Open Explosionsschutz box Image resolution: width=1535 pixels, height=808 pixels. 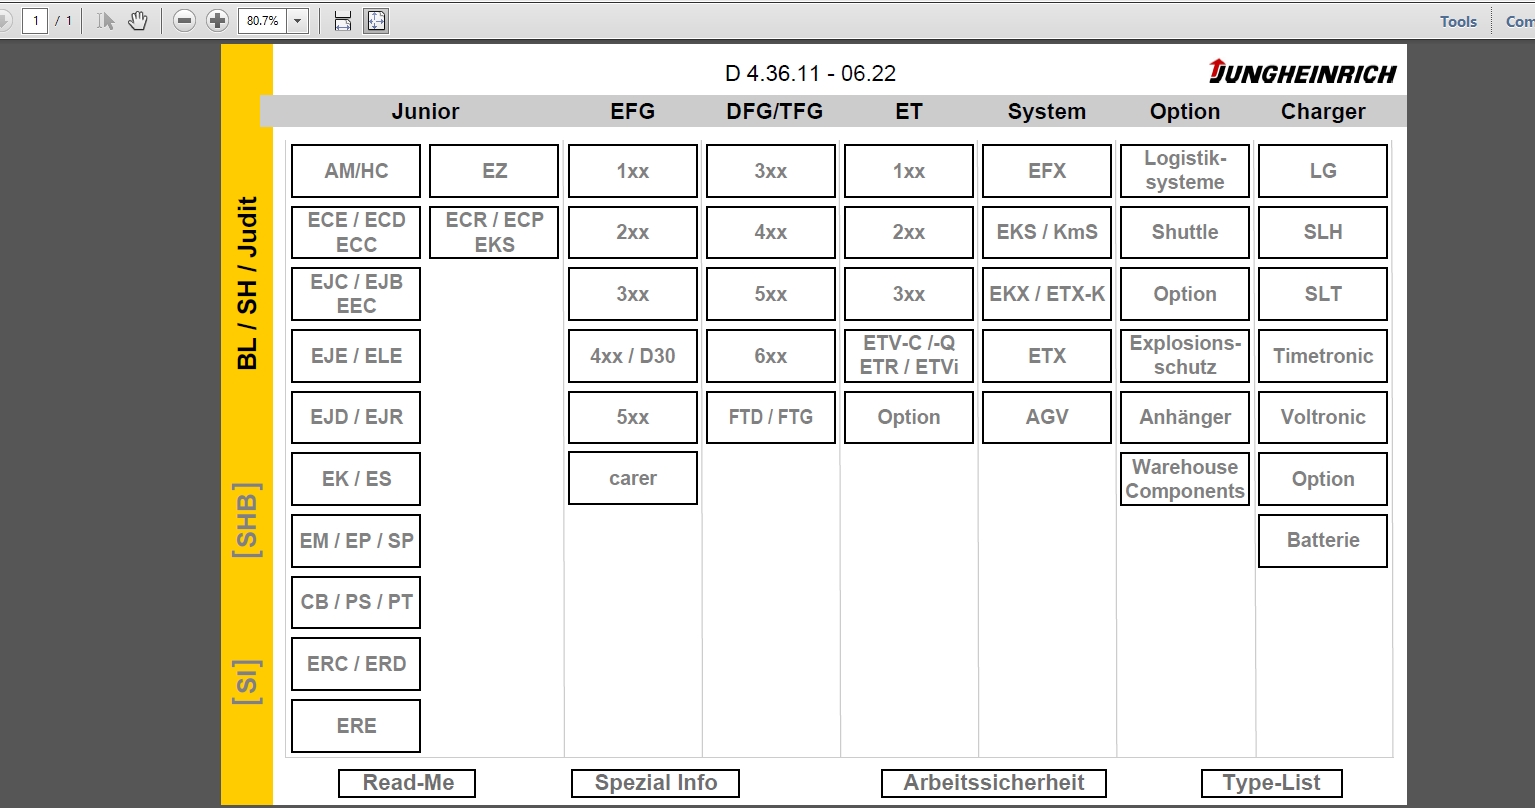(1185, 356)
